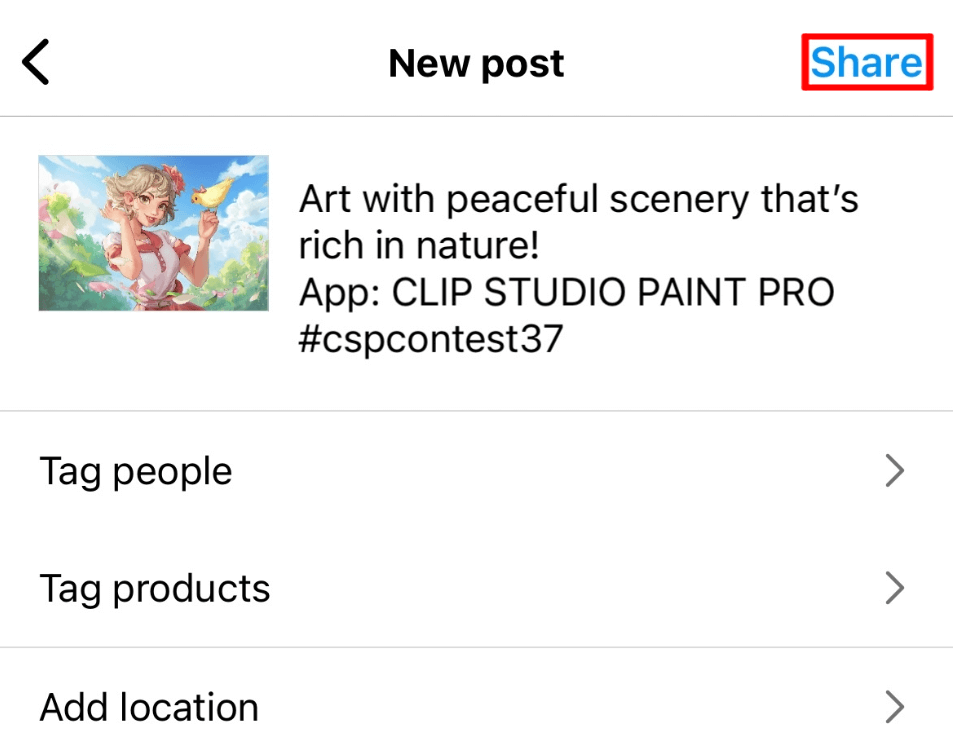Expand Tag people using its chevron
953x756 pixels.
(x=895, y=471)
